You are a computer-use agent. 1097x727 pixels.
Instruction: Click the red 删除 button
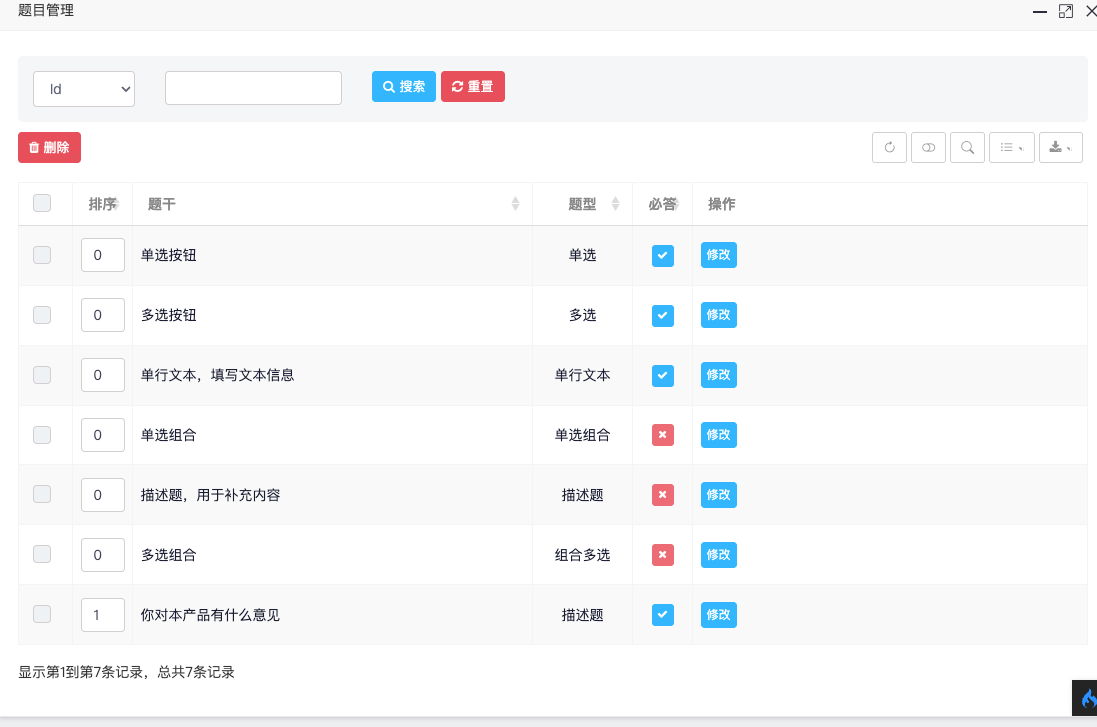(49, 148)
